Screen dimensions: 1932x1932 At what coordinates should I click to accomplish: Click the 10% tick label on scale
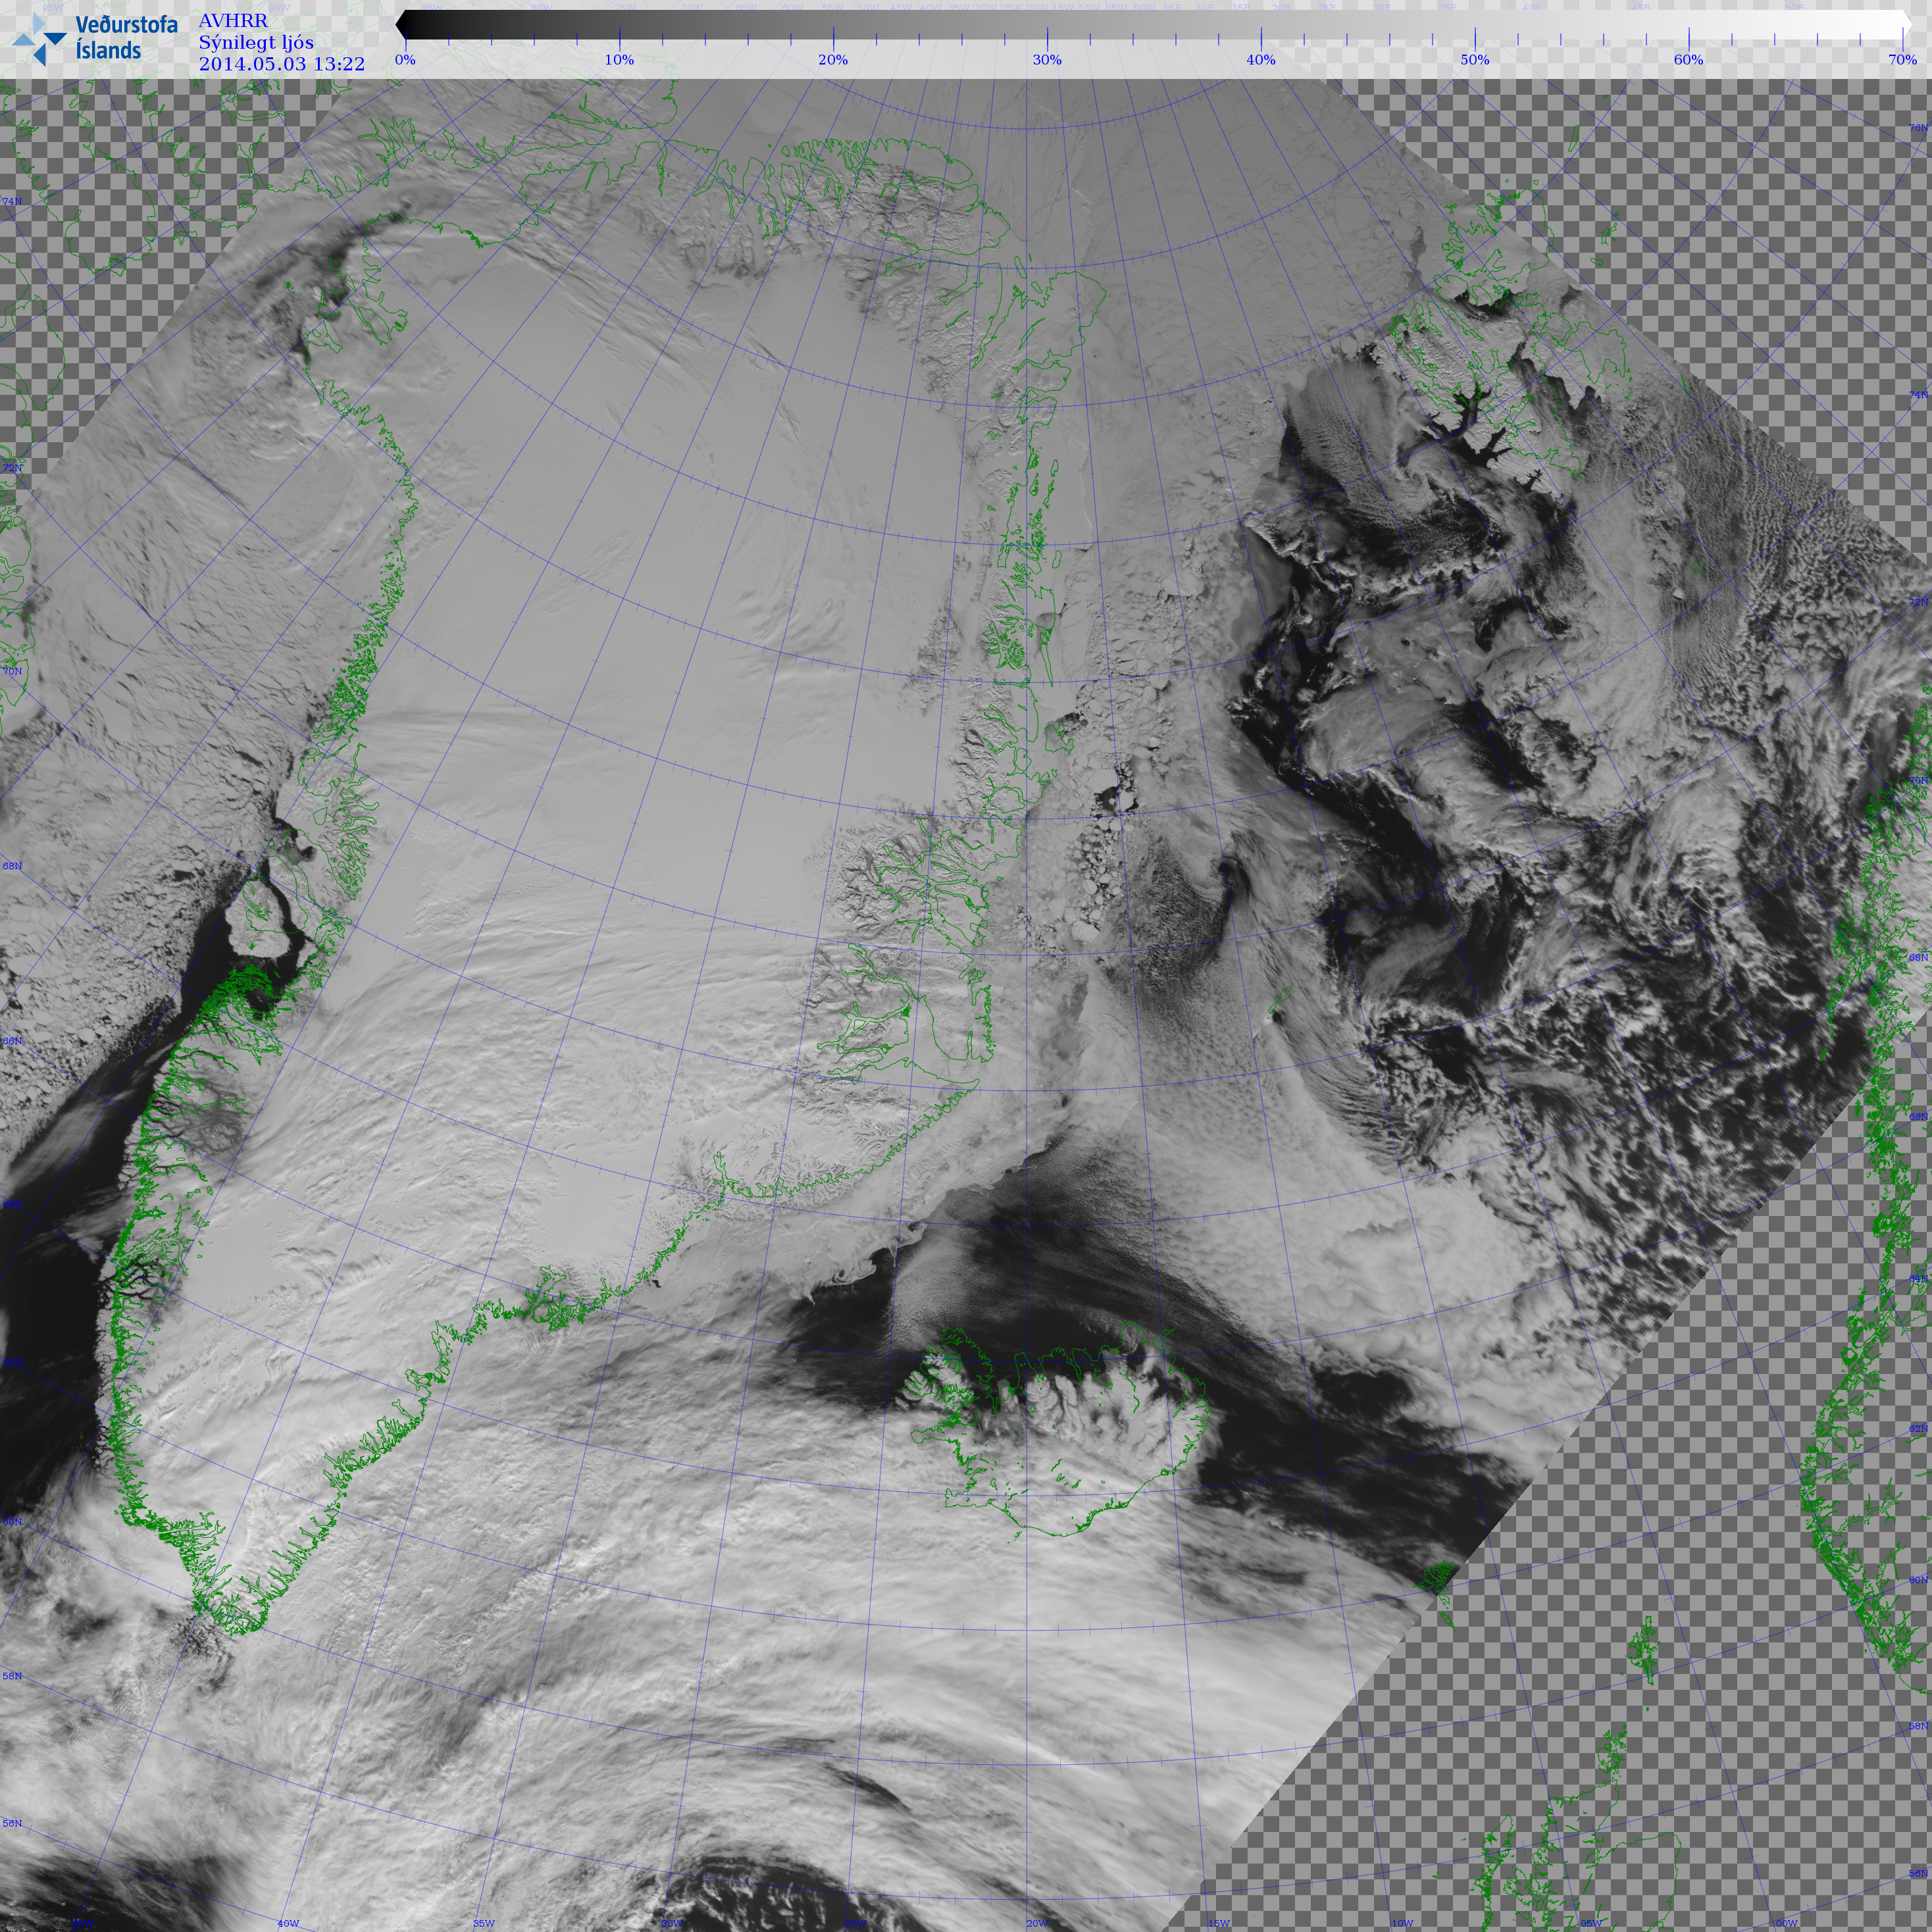[x=619, y=60]
